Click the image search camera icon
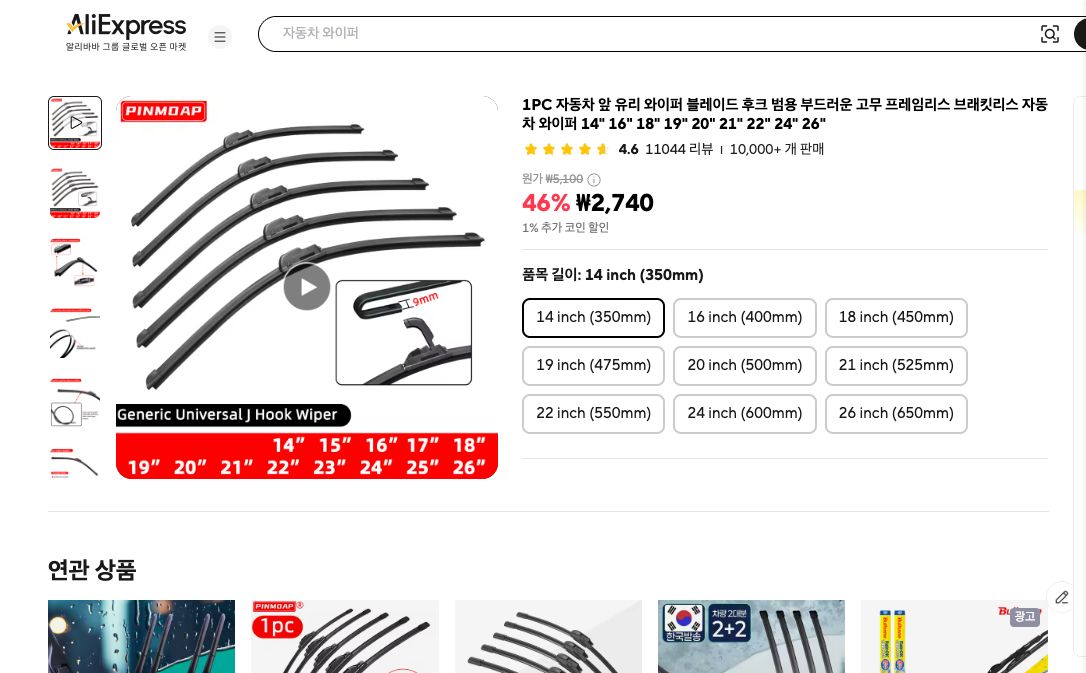This screenshot has height=673, width=1086. click(1049, 34)
